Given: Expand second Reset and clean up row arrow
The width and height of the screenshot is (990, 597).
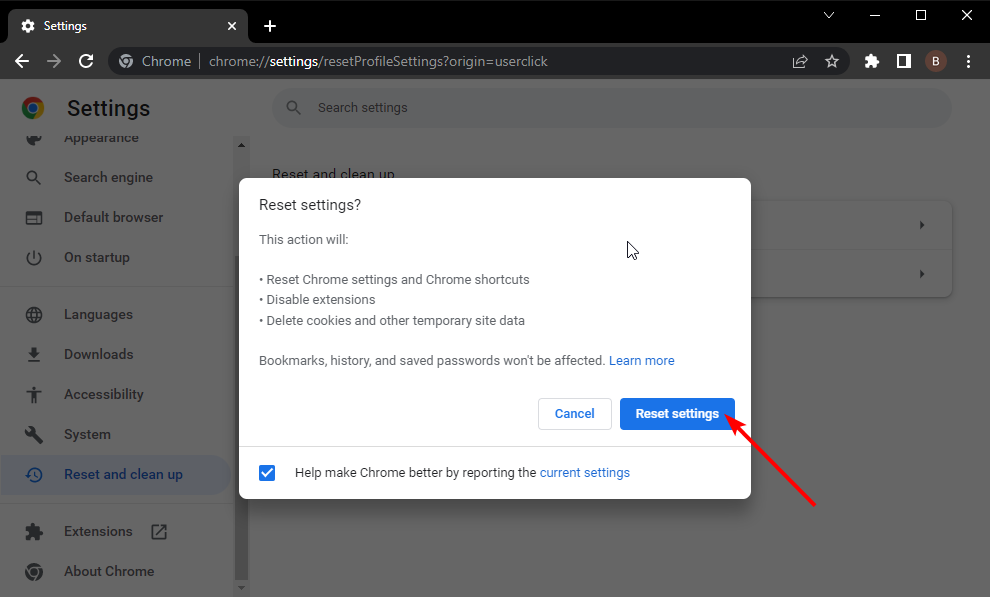Looking at the screenshot, I should (921, 274).
